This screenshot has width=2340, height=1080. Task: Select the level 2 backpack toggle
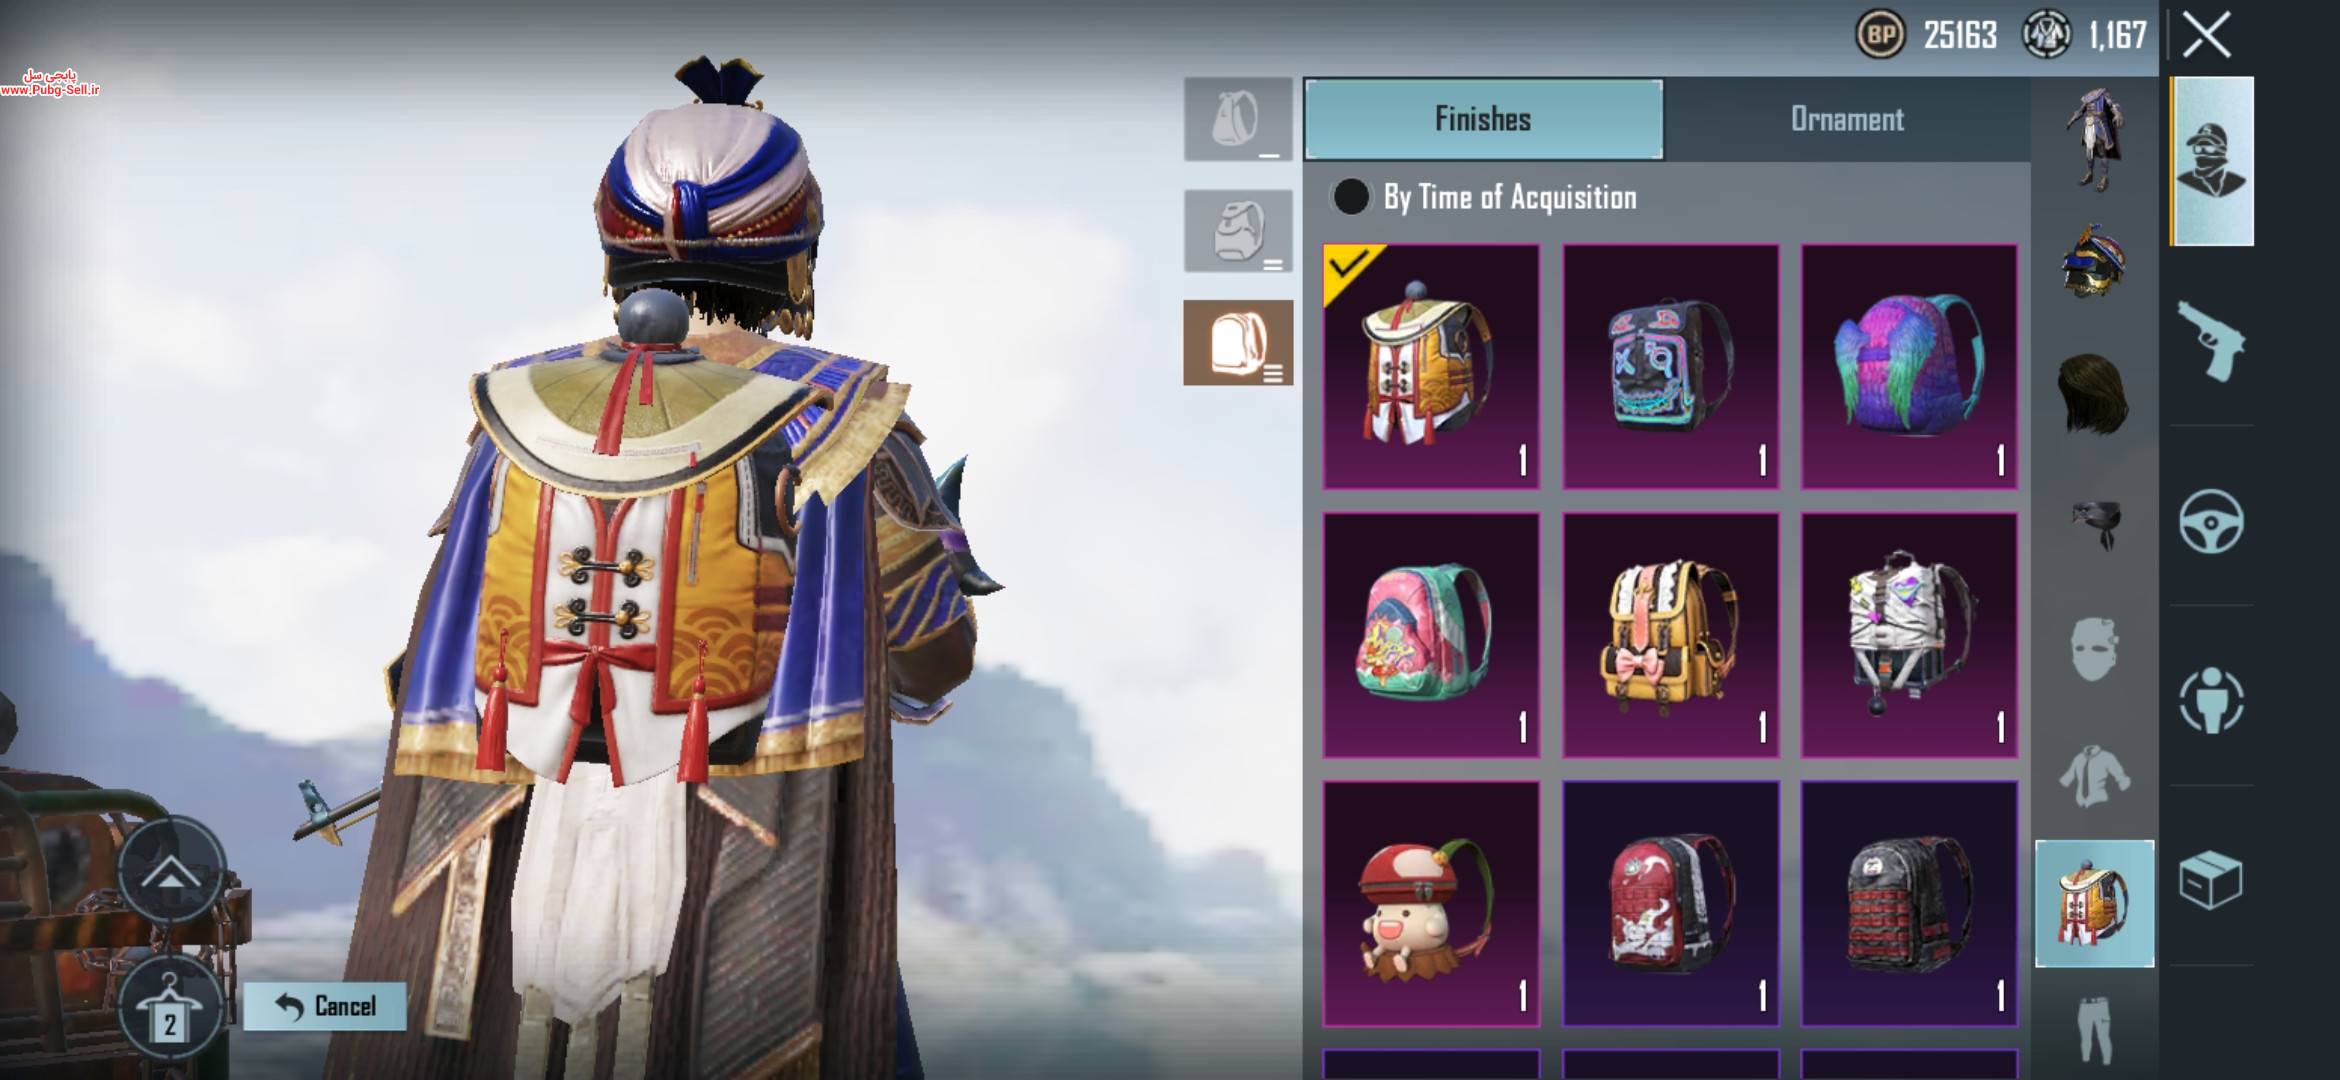[1238, 231]
